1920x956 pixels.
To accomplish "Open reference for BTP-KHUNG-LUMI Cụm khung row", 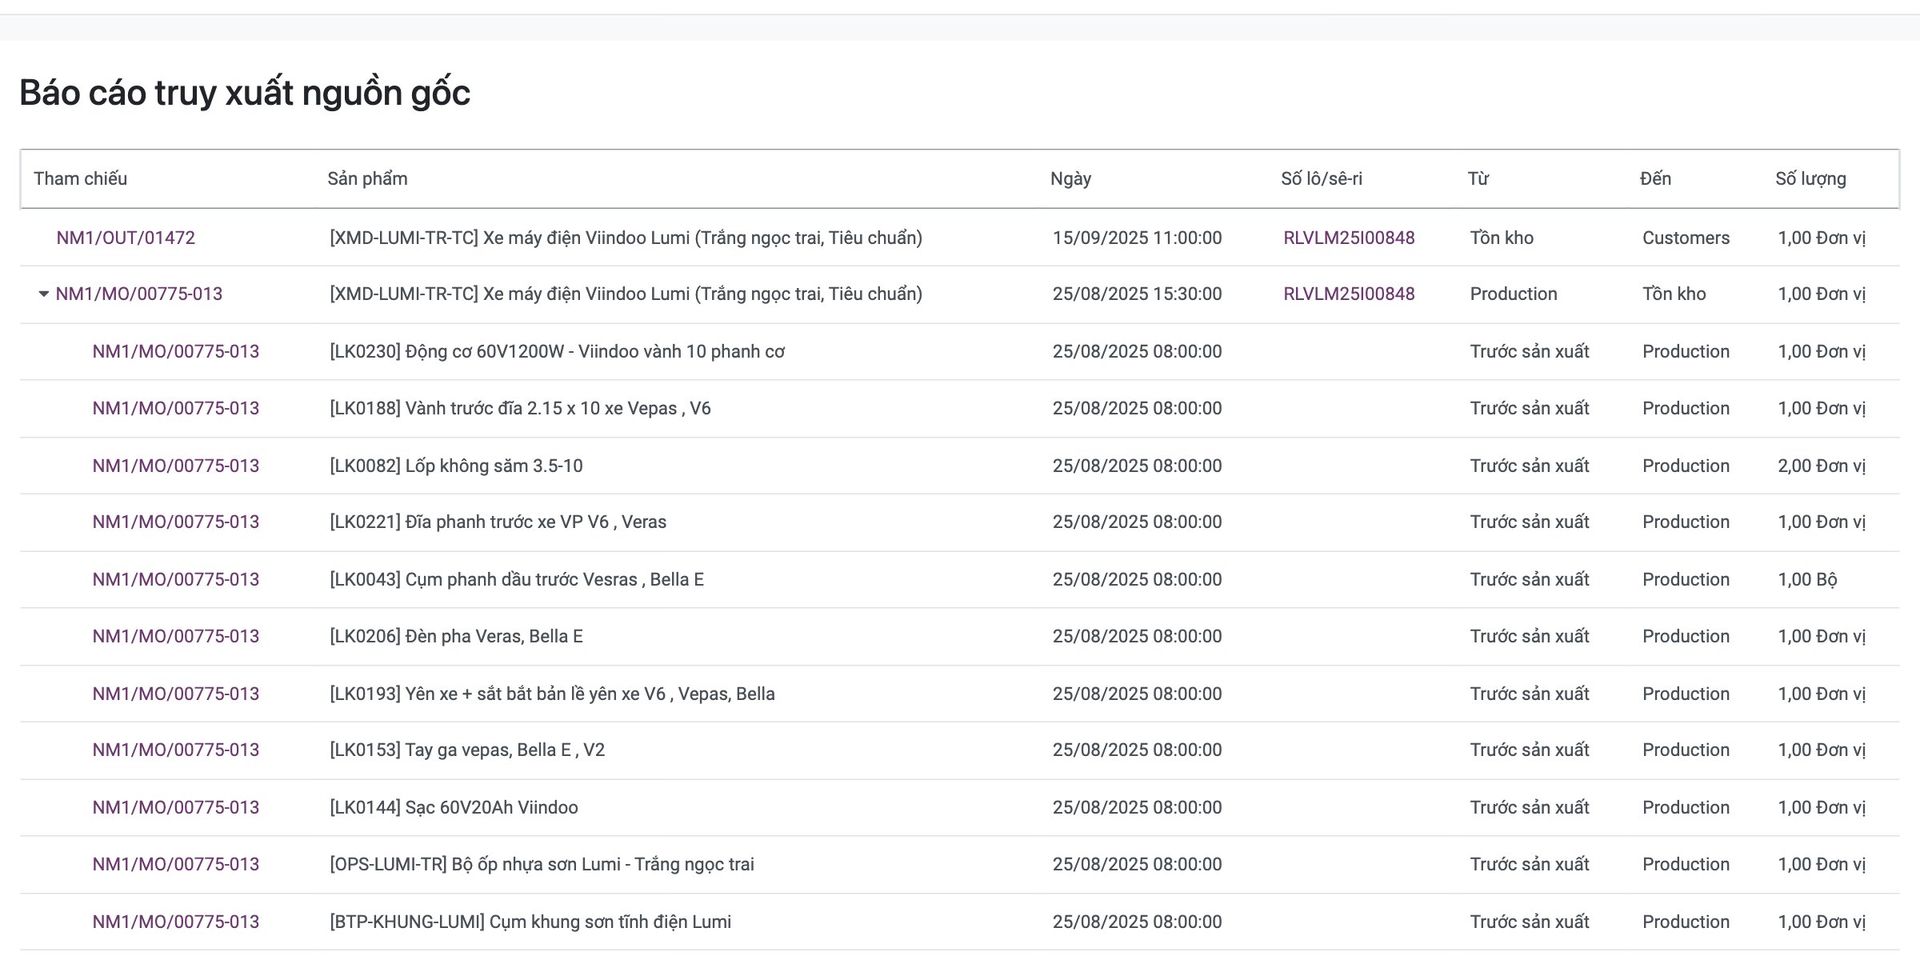I will tap(176, 922).
